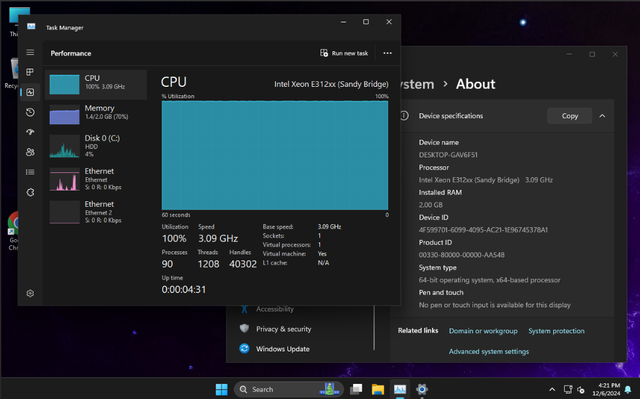Click the Copy button in Device specifications
The width and height of the screenshot is (640, 399).
pos(569,116)
